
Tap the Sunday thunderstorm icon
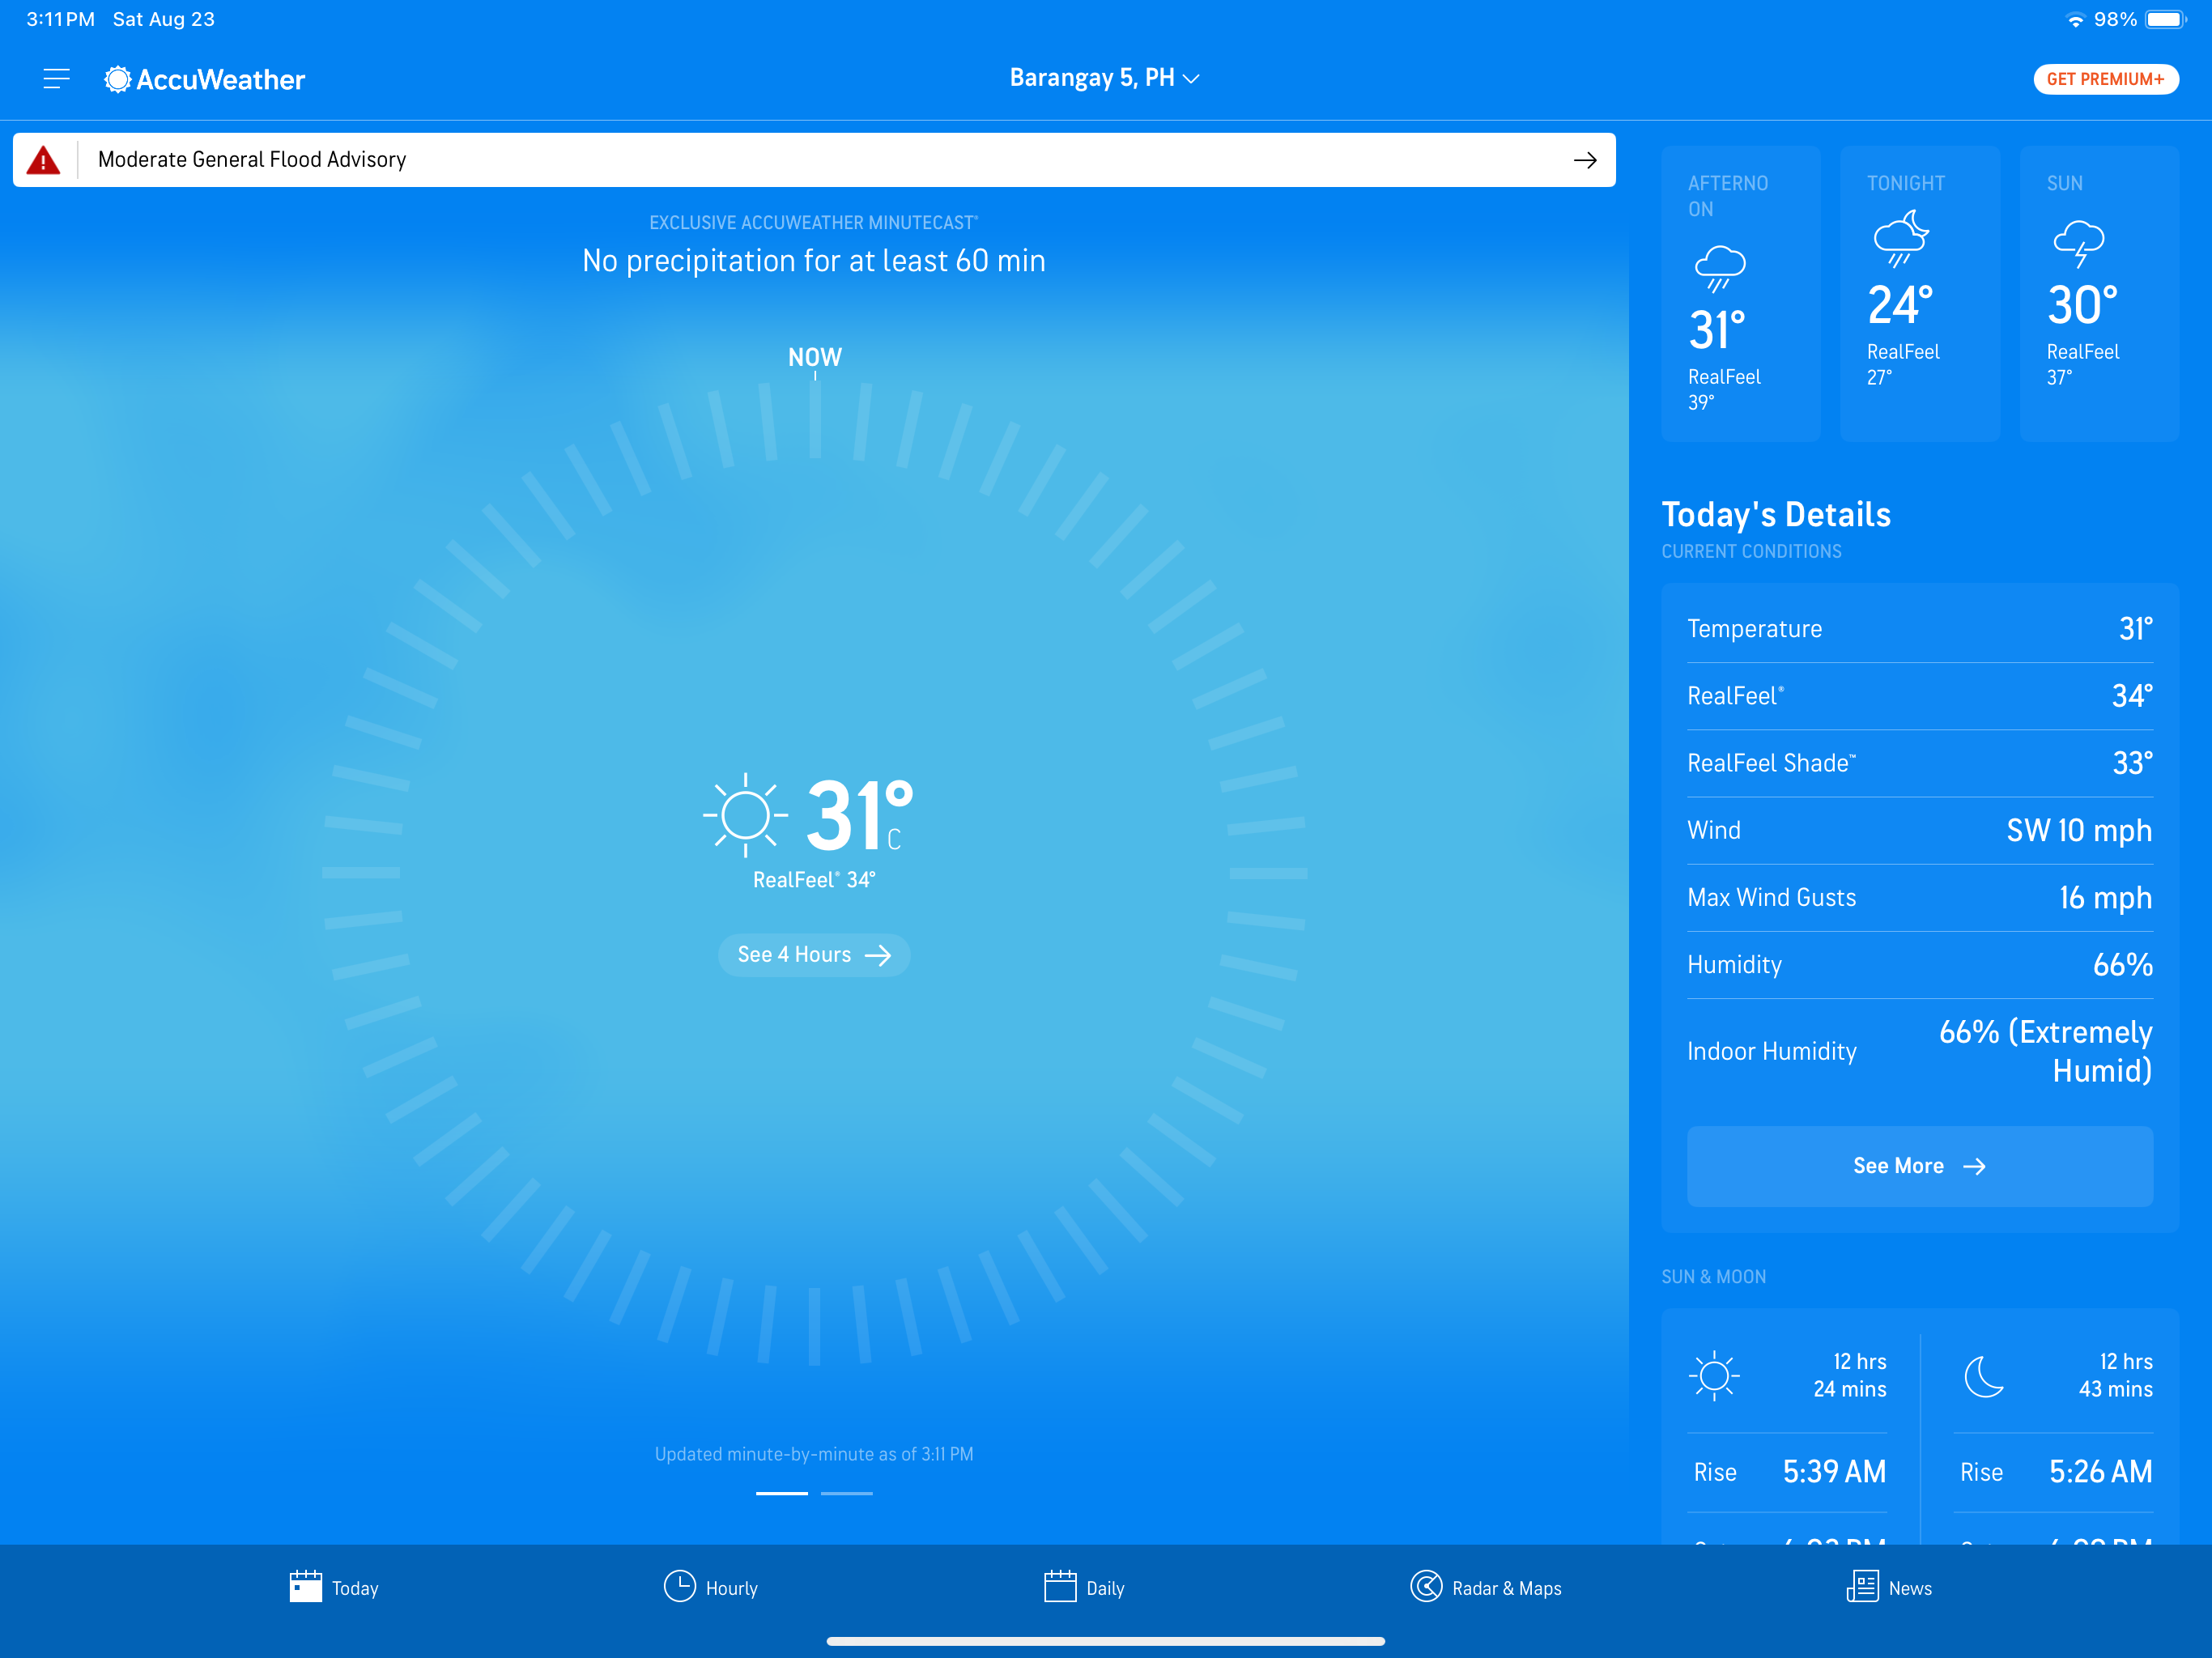(x=2079, y=243)
